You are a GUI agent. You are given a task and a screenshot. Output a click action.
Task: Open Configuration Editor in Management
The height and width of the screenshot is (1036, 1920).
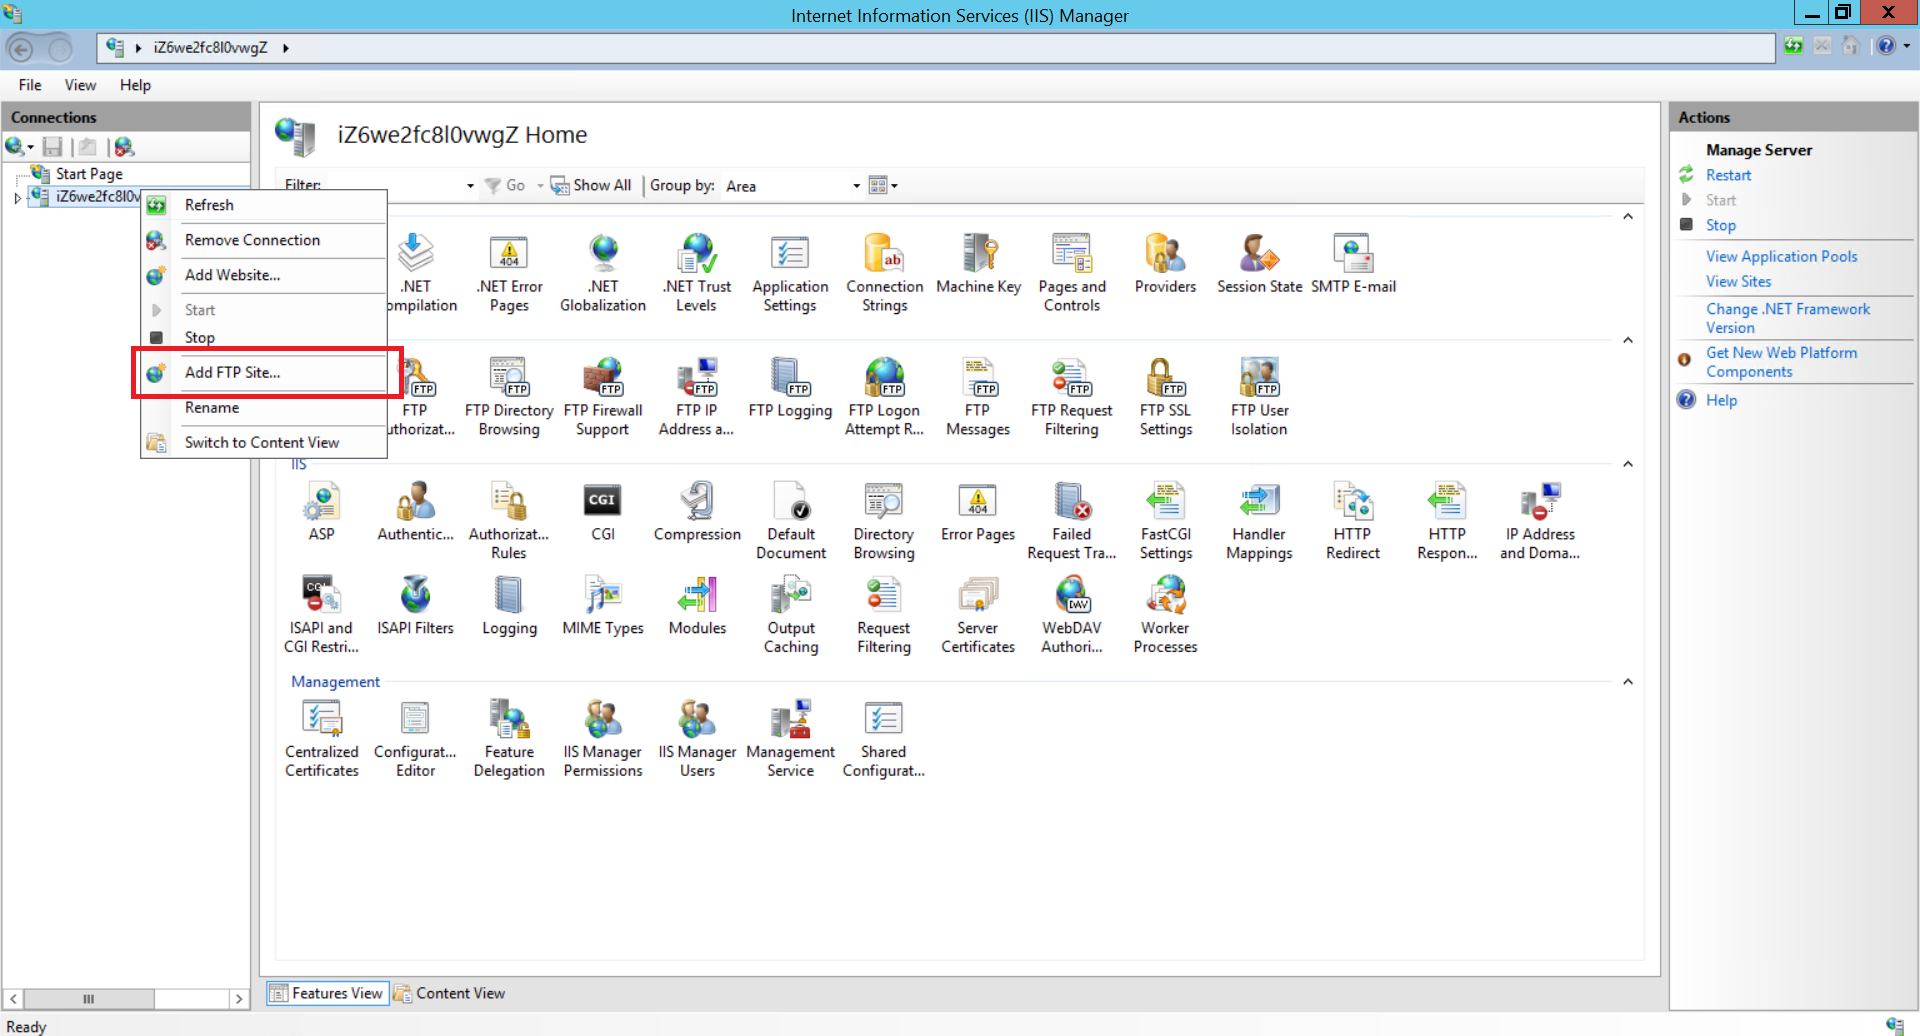coord(415,739)
